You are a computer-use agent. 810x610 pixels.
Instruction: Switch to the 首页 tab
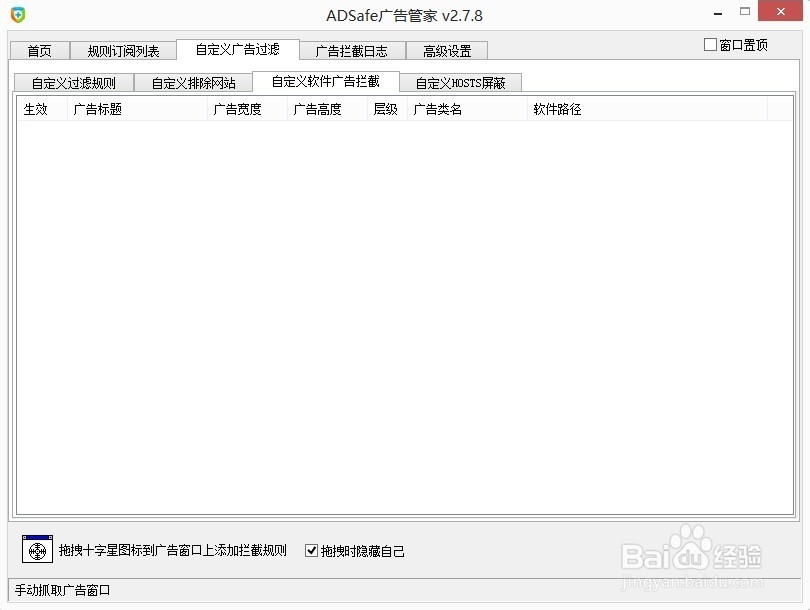coord(40,51)
